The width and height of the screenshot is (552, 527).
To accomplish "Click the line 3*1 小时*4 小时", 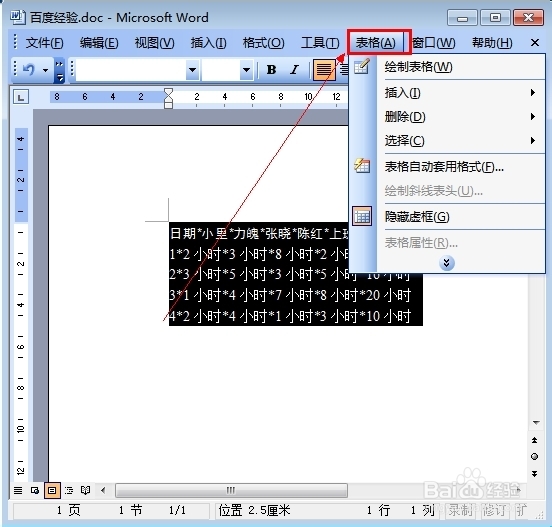I will click(x=290, y=295).
